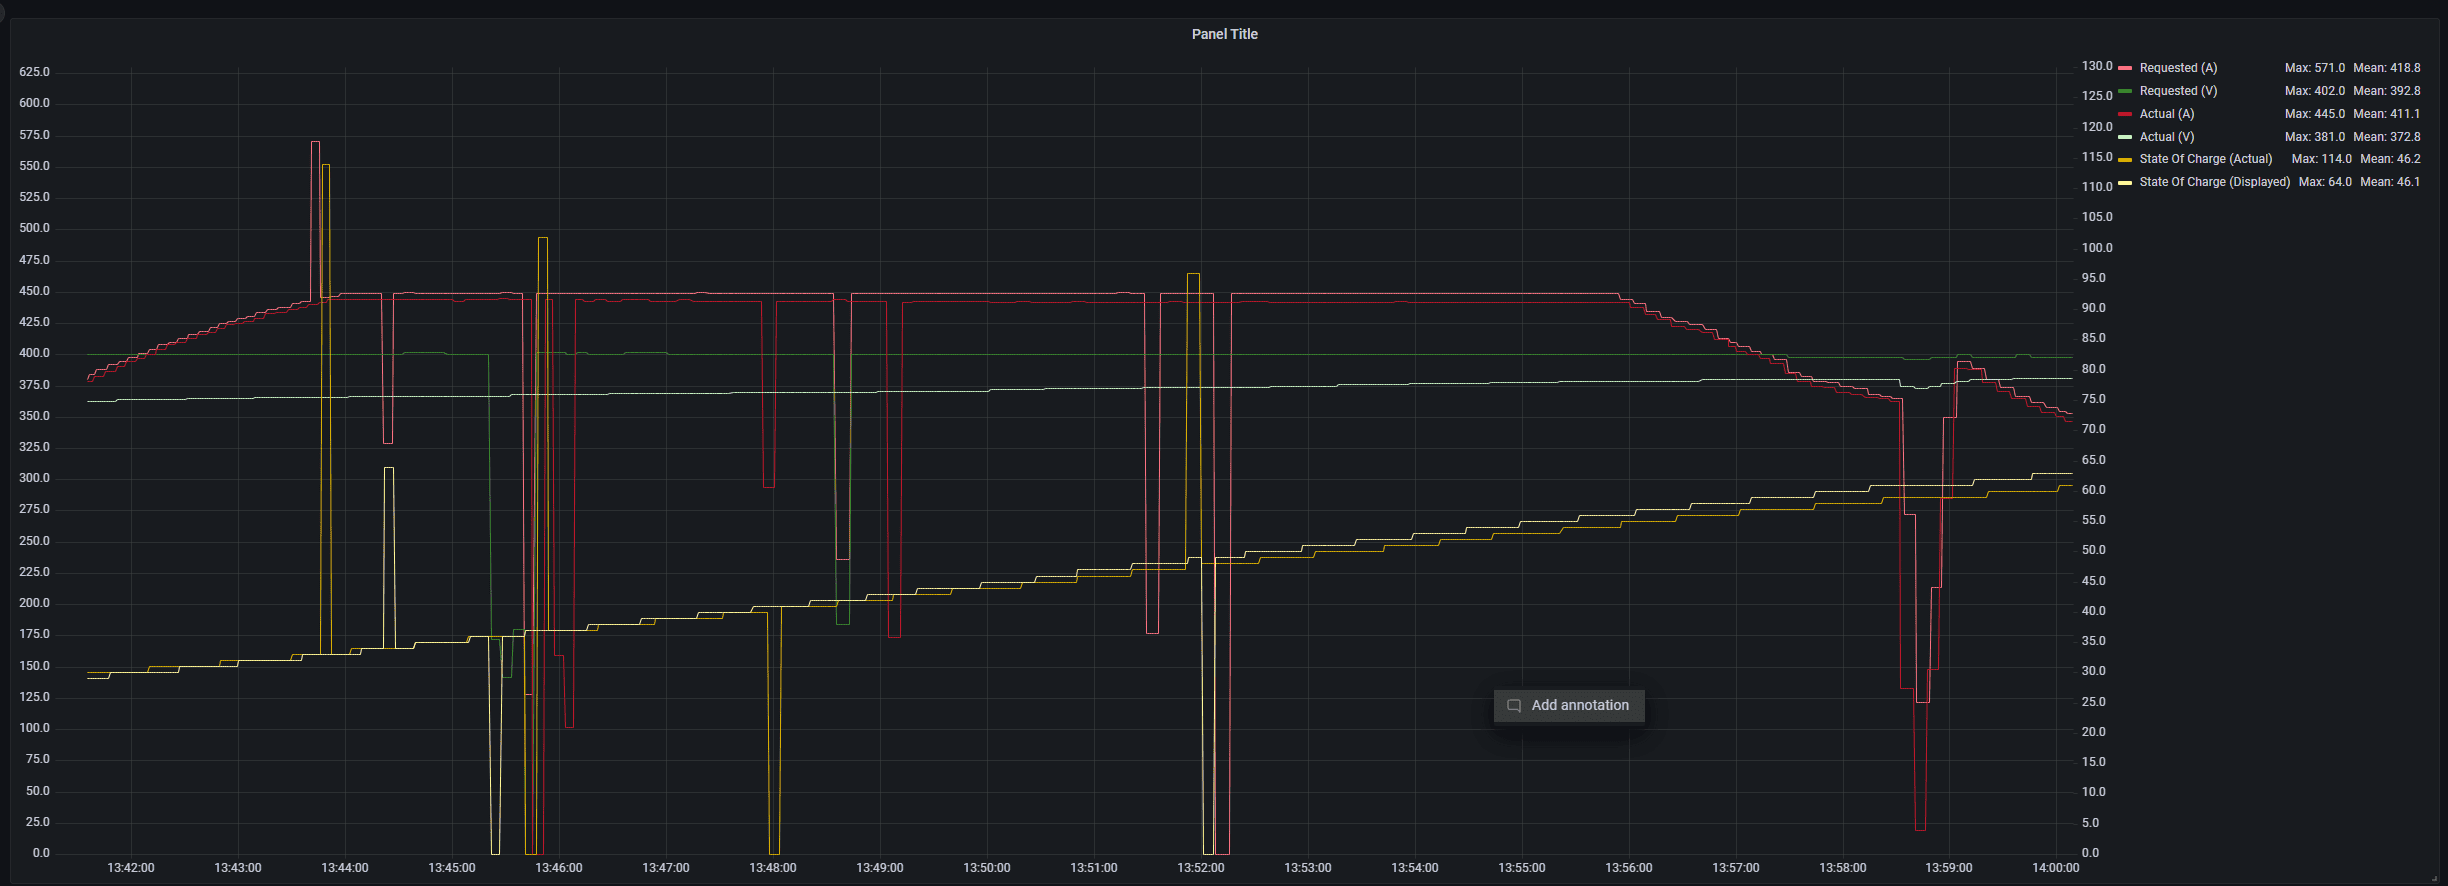Click the 13:52:00 time axis label
Image resolution: width=2448 pixels, height=886 pixels.
1200,868
